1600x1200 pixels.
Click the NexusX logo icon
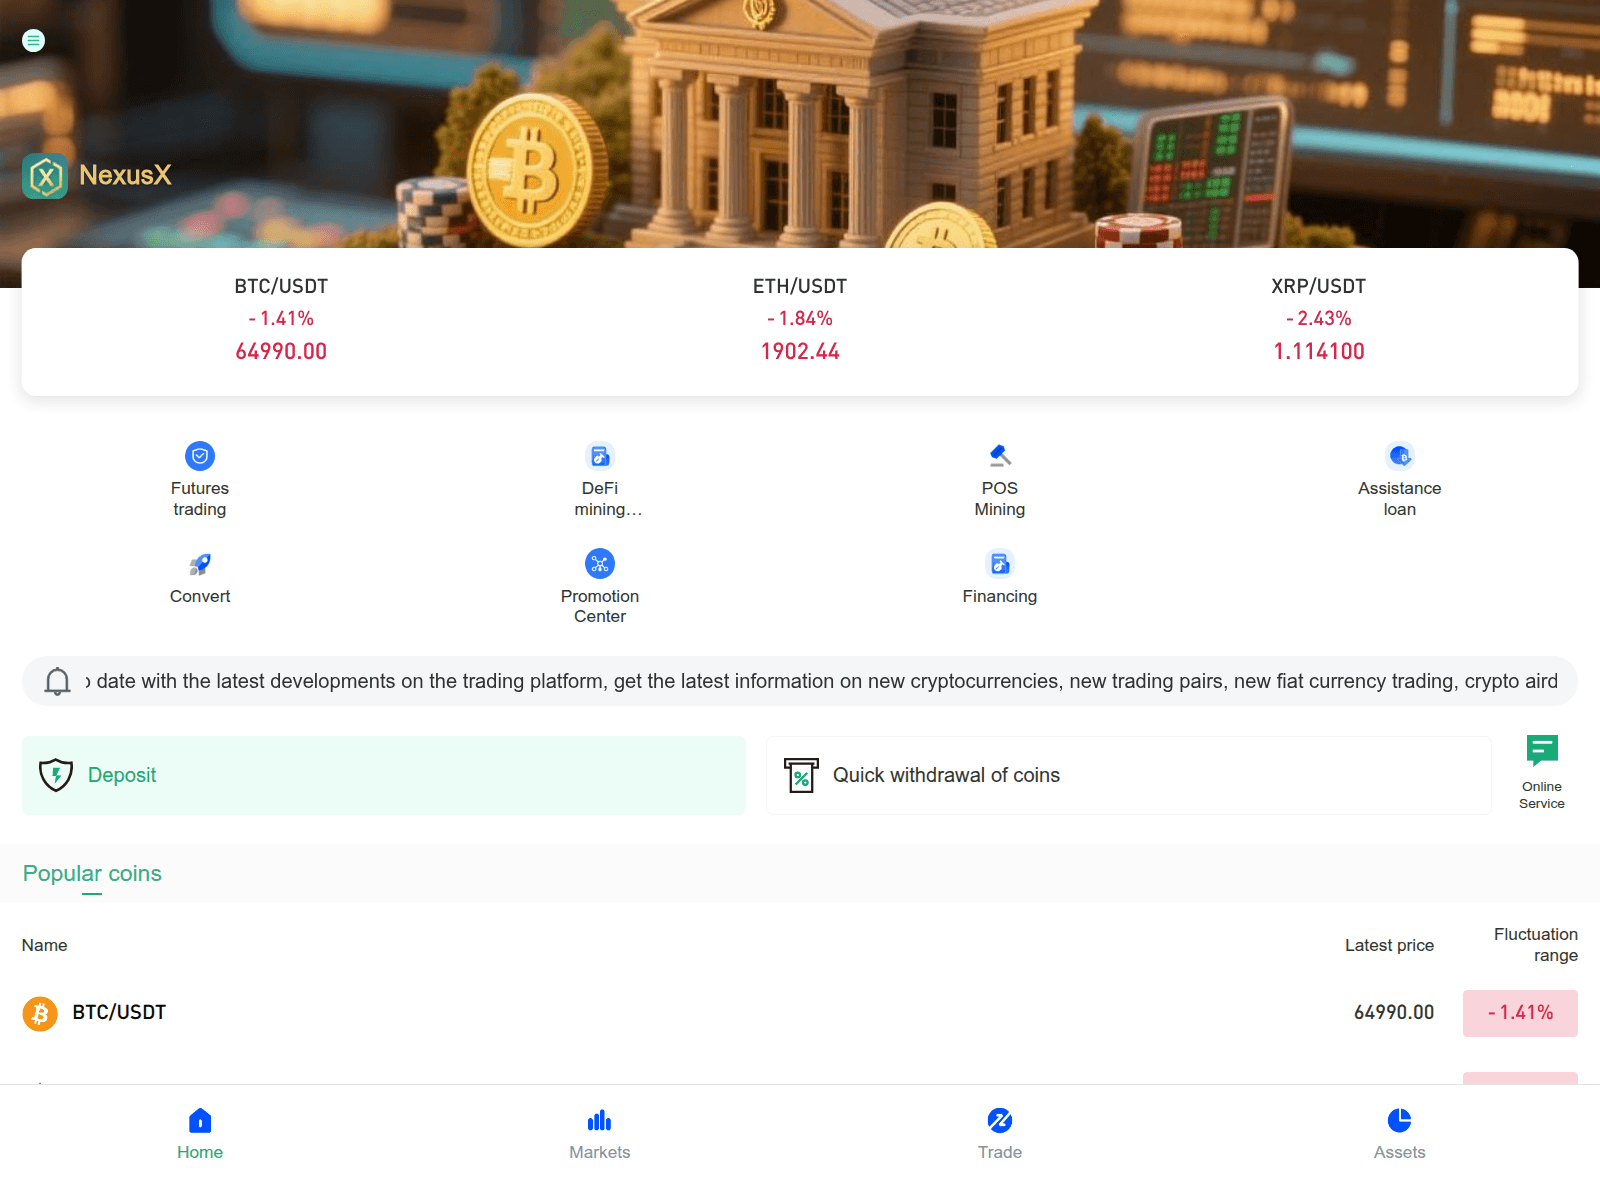(x=45, y=176)
